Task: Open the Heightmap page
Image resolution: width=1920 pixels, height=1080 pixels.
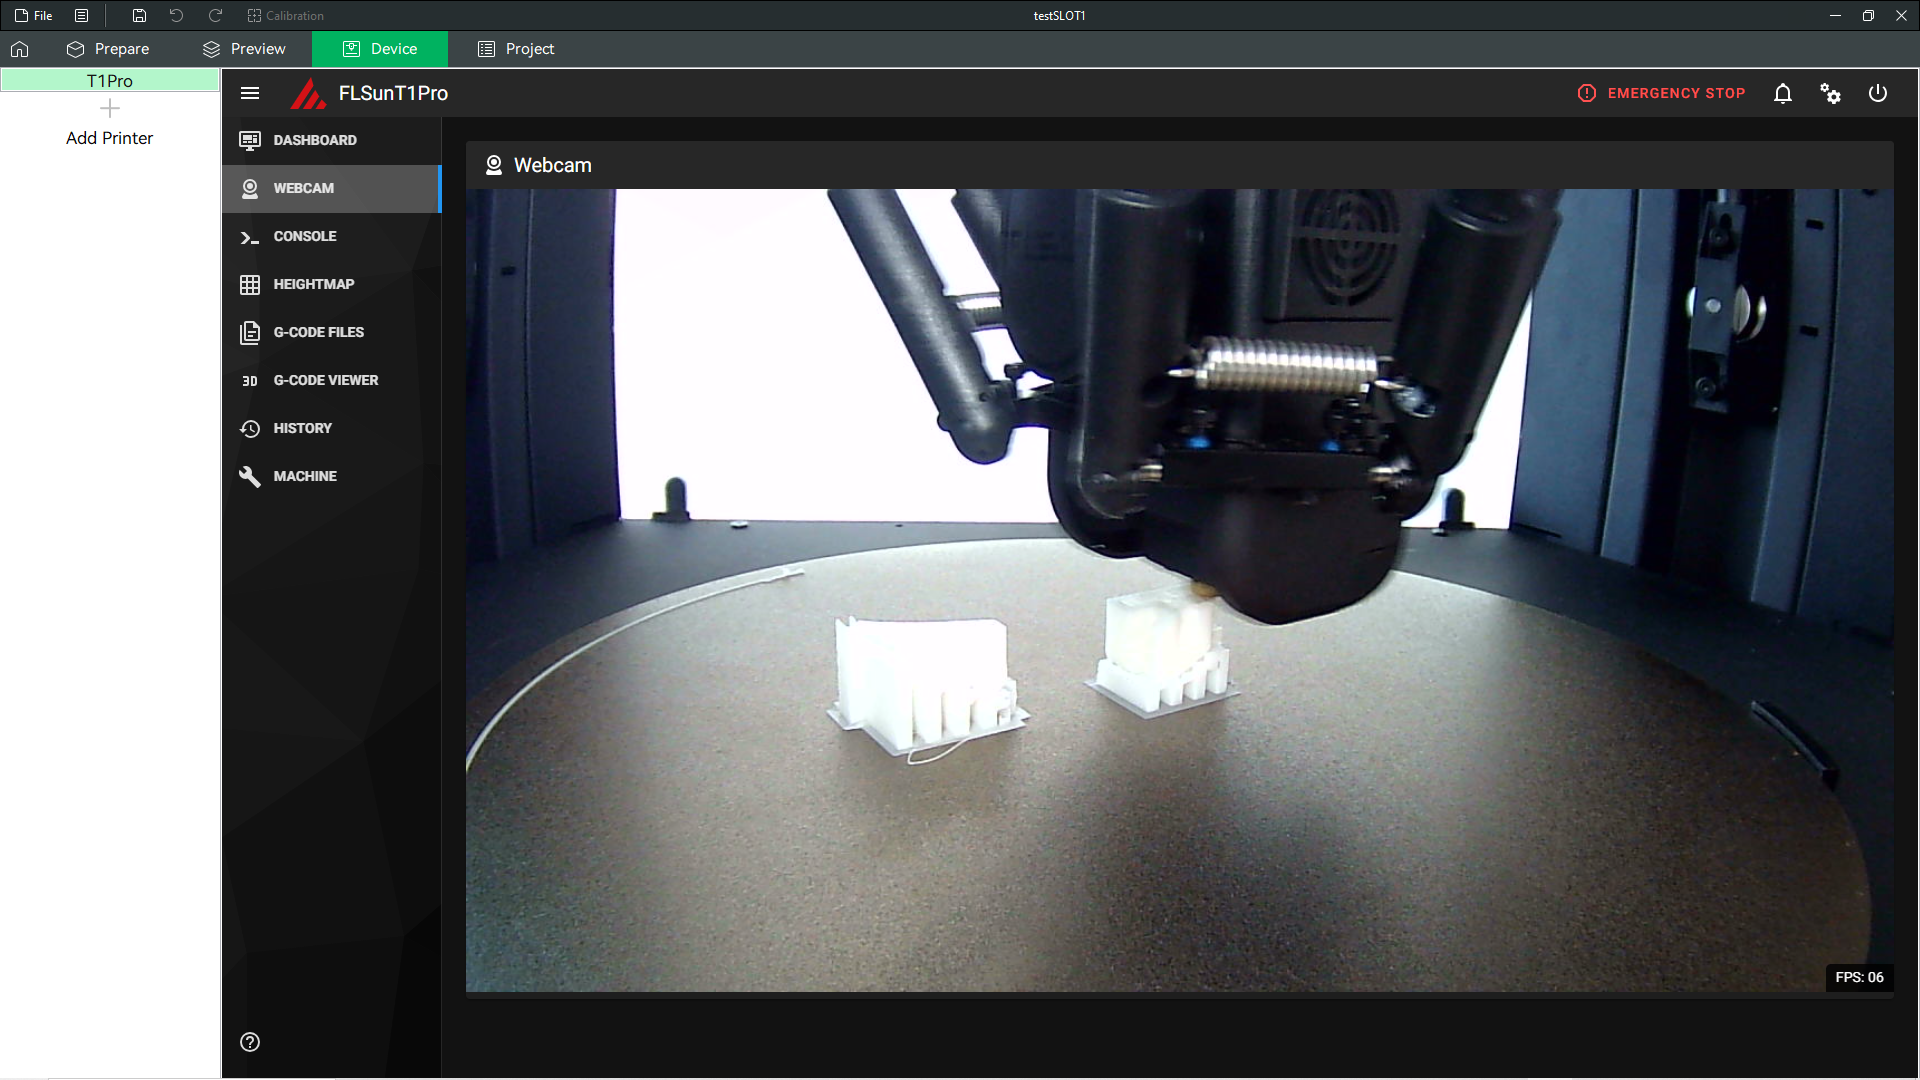Action: [331, 284]
